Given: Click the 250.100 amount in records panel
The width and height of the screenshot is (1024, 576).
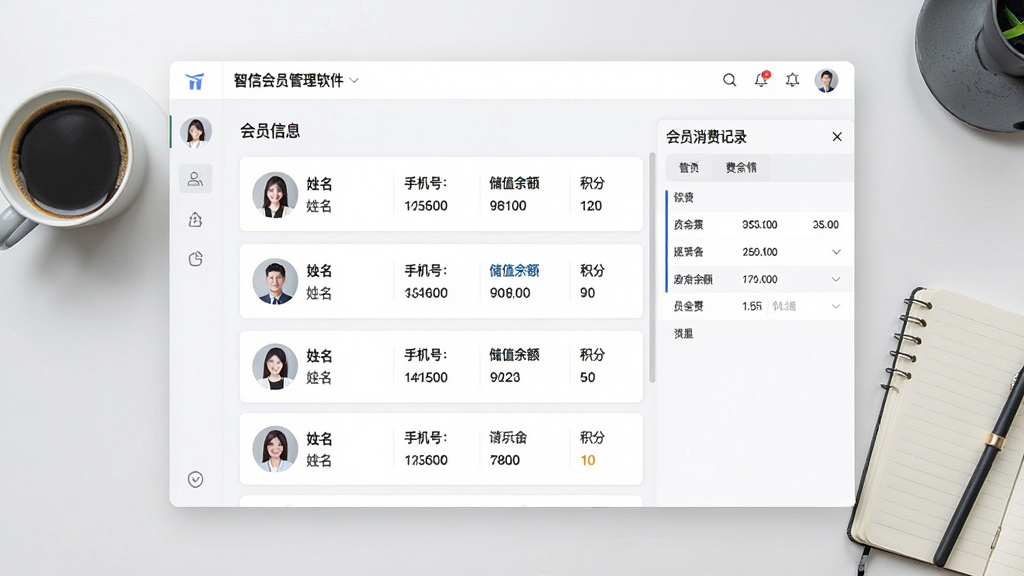Looking at the screenshot, I should [x=760, y=252].
